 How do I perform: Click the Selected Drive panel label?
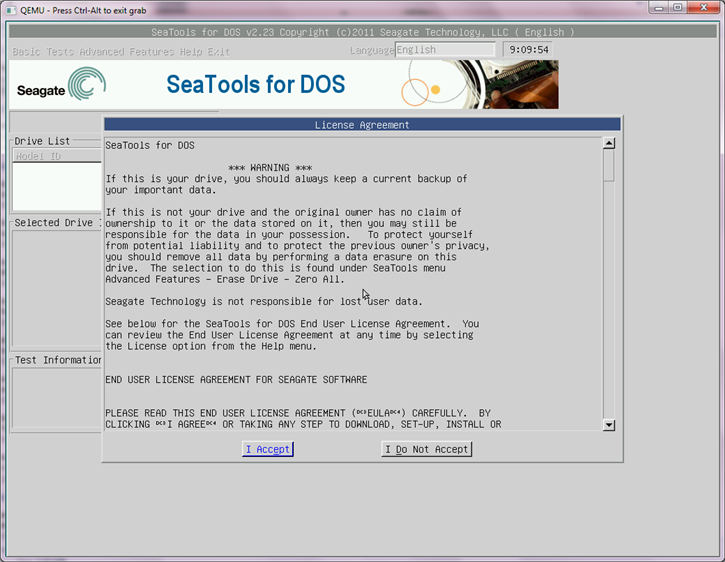(57, 222)
